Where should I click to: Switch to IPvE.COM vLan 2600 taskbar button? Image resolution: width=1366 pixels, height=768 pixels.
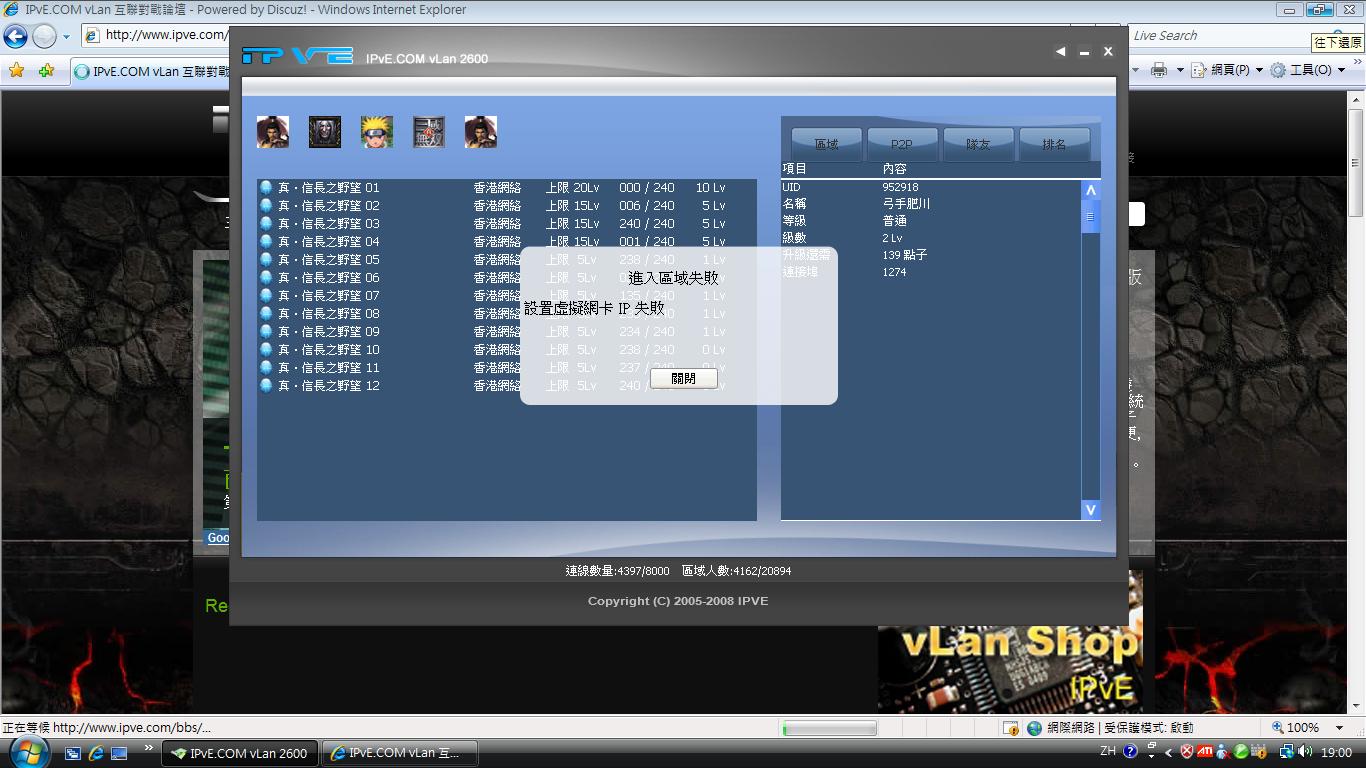(x=240, y=753)
